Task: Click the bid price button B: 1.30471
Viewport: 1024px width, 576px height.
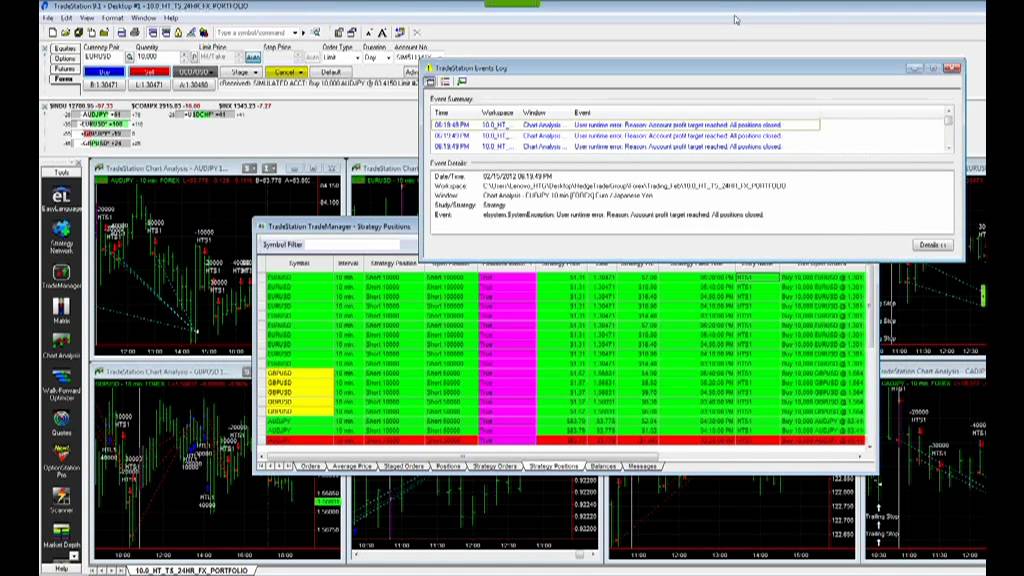Action: 104,85
